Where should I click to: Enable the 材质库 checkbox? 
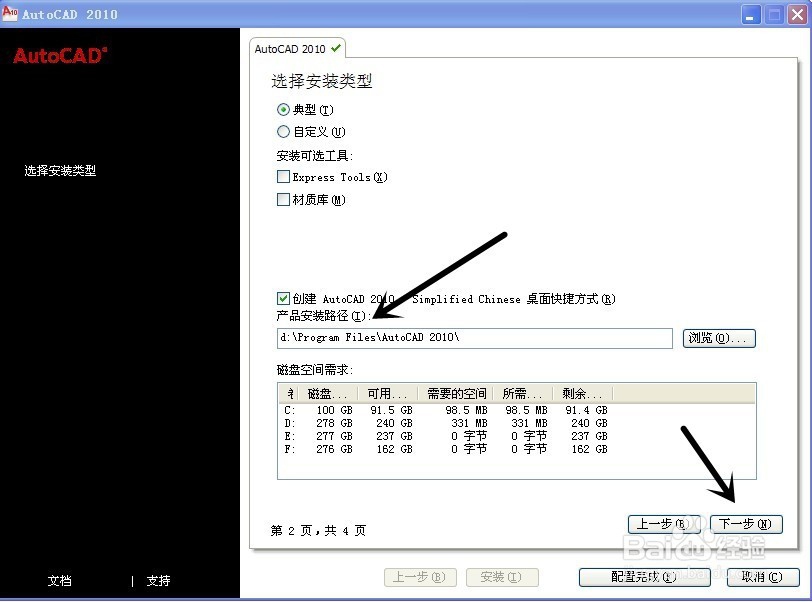point(283,199)
